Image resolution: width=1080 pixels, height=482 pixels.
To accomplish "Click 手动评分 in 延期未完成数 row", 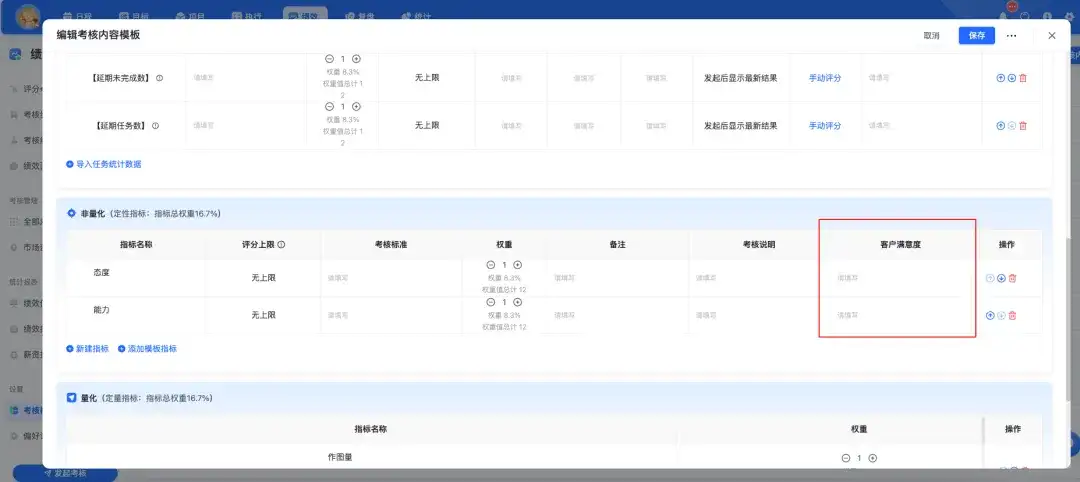I will [825, 78].
